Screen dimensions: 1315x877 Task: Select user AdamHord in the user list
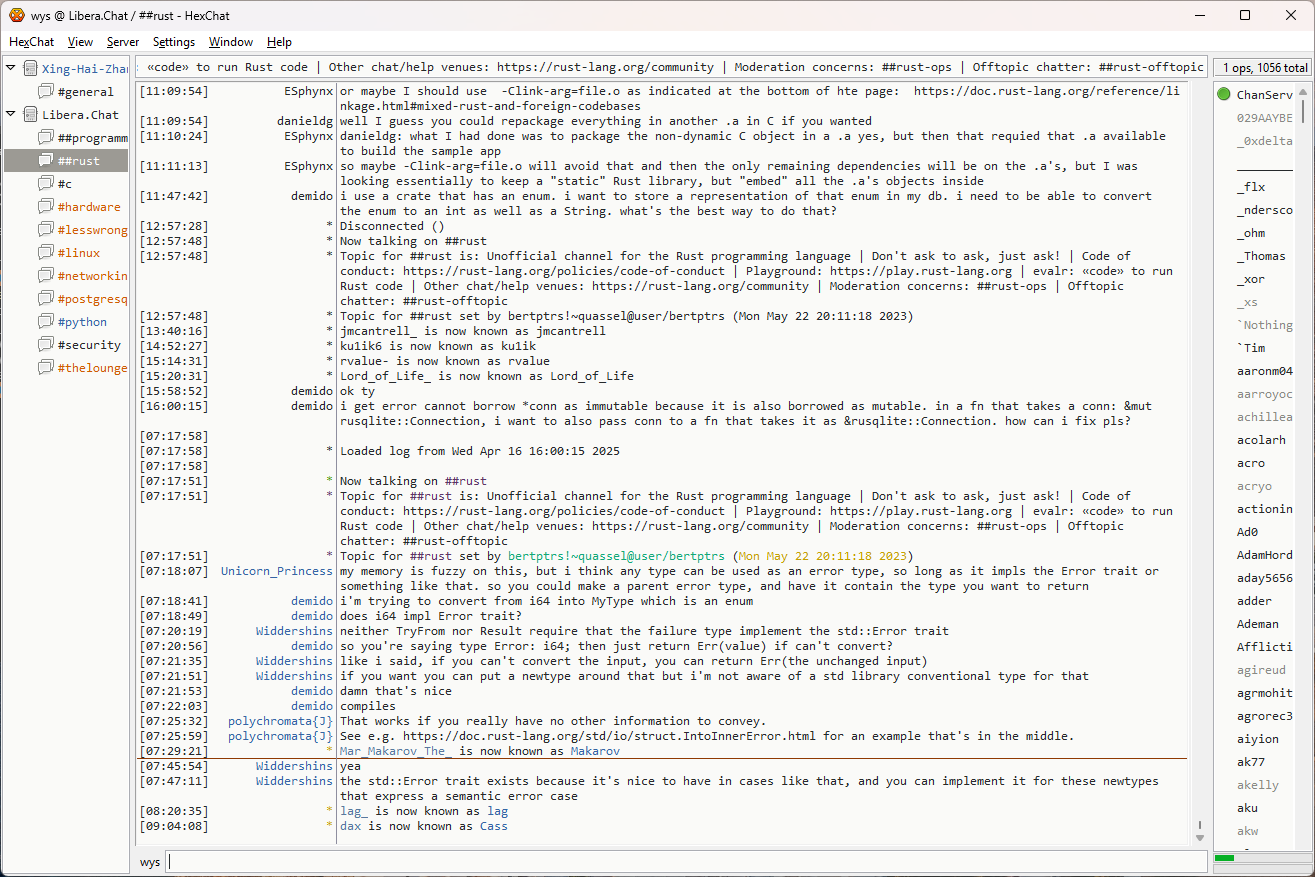(x=1264, y=555)
